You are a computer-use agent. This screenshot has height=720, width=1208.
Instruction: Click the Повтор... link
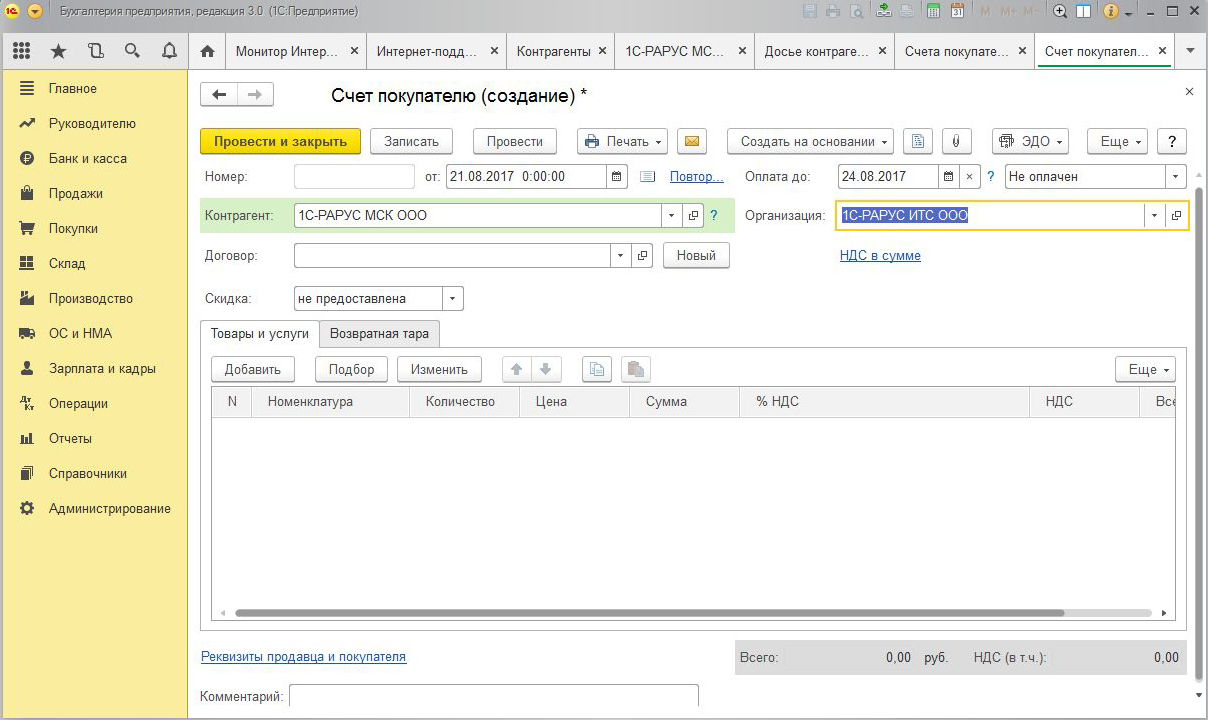pyautogui.click(x=697, y=177)
